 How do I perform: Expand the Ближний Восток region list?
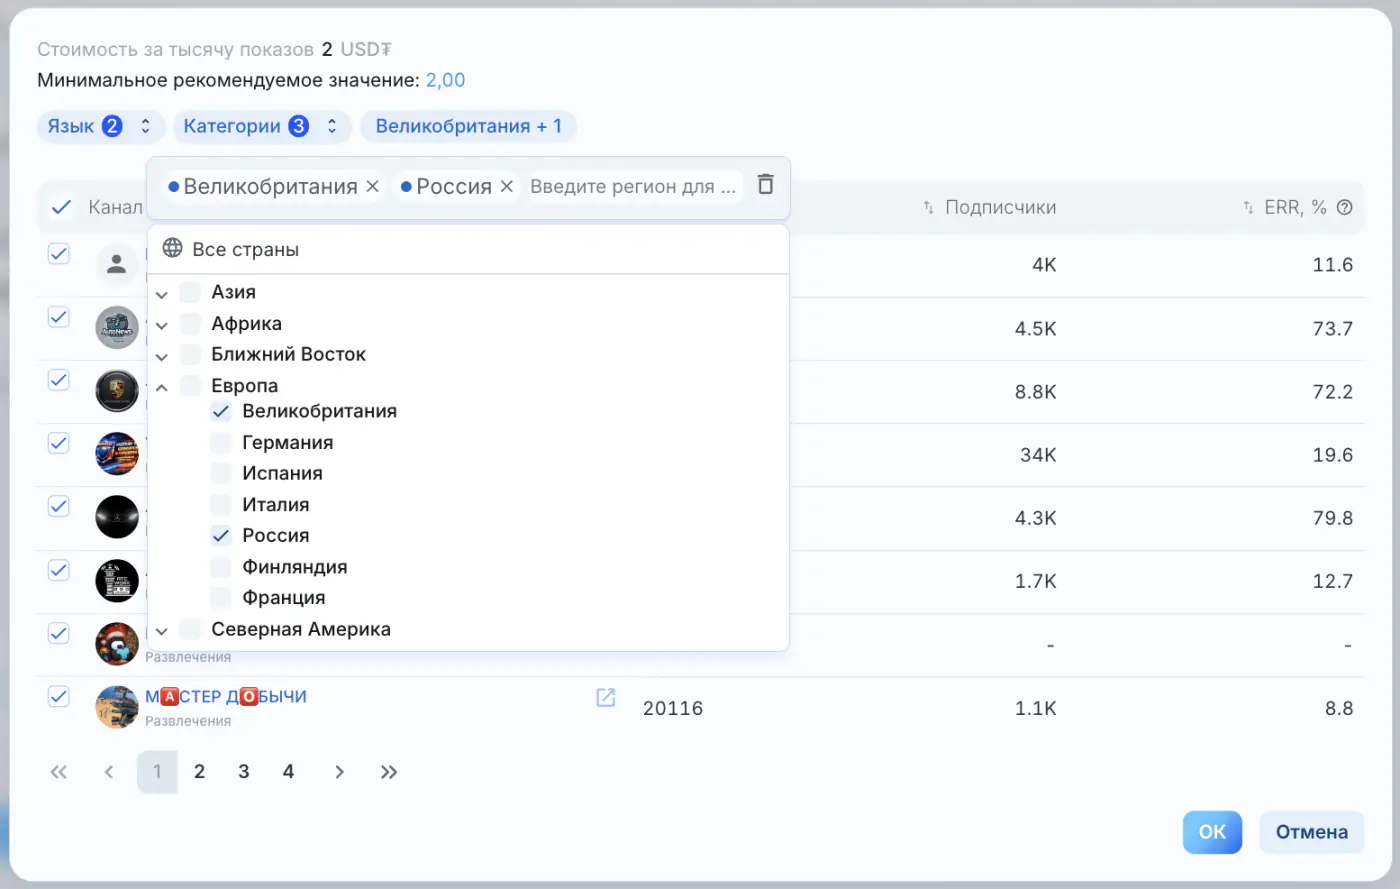pos(161,356)
